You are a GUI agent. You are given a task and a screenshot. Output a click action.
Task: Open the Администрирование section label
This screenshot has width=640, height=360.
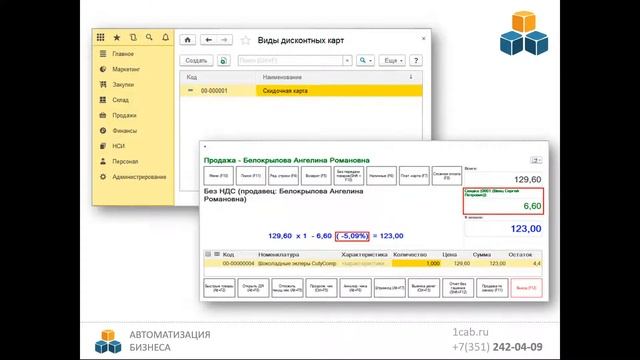[139, 177]
